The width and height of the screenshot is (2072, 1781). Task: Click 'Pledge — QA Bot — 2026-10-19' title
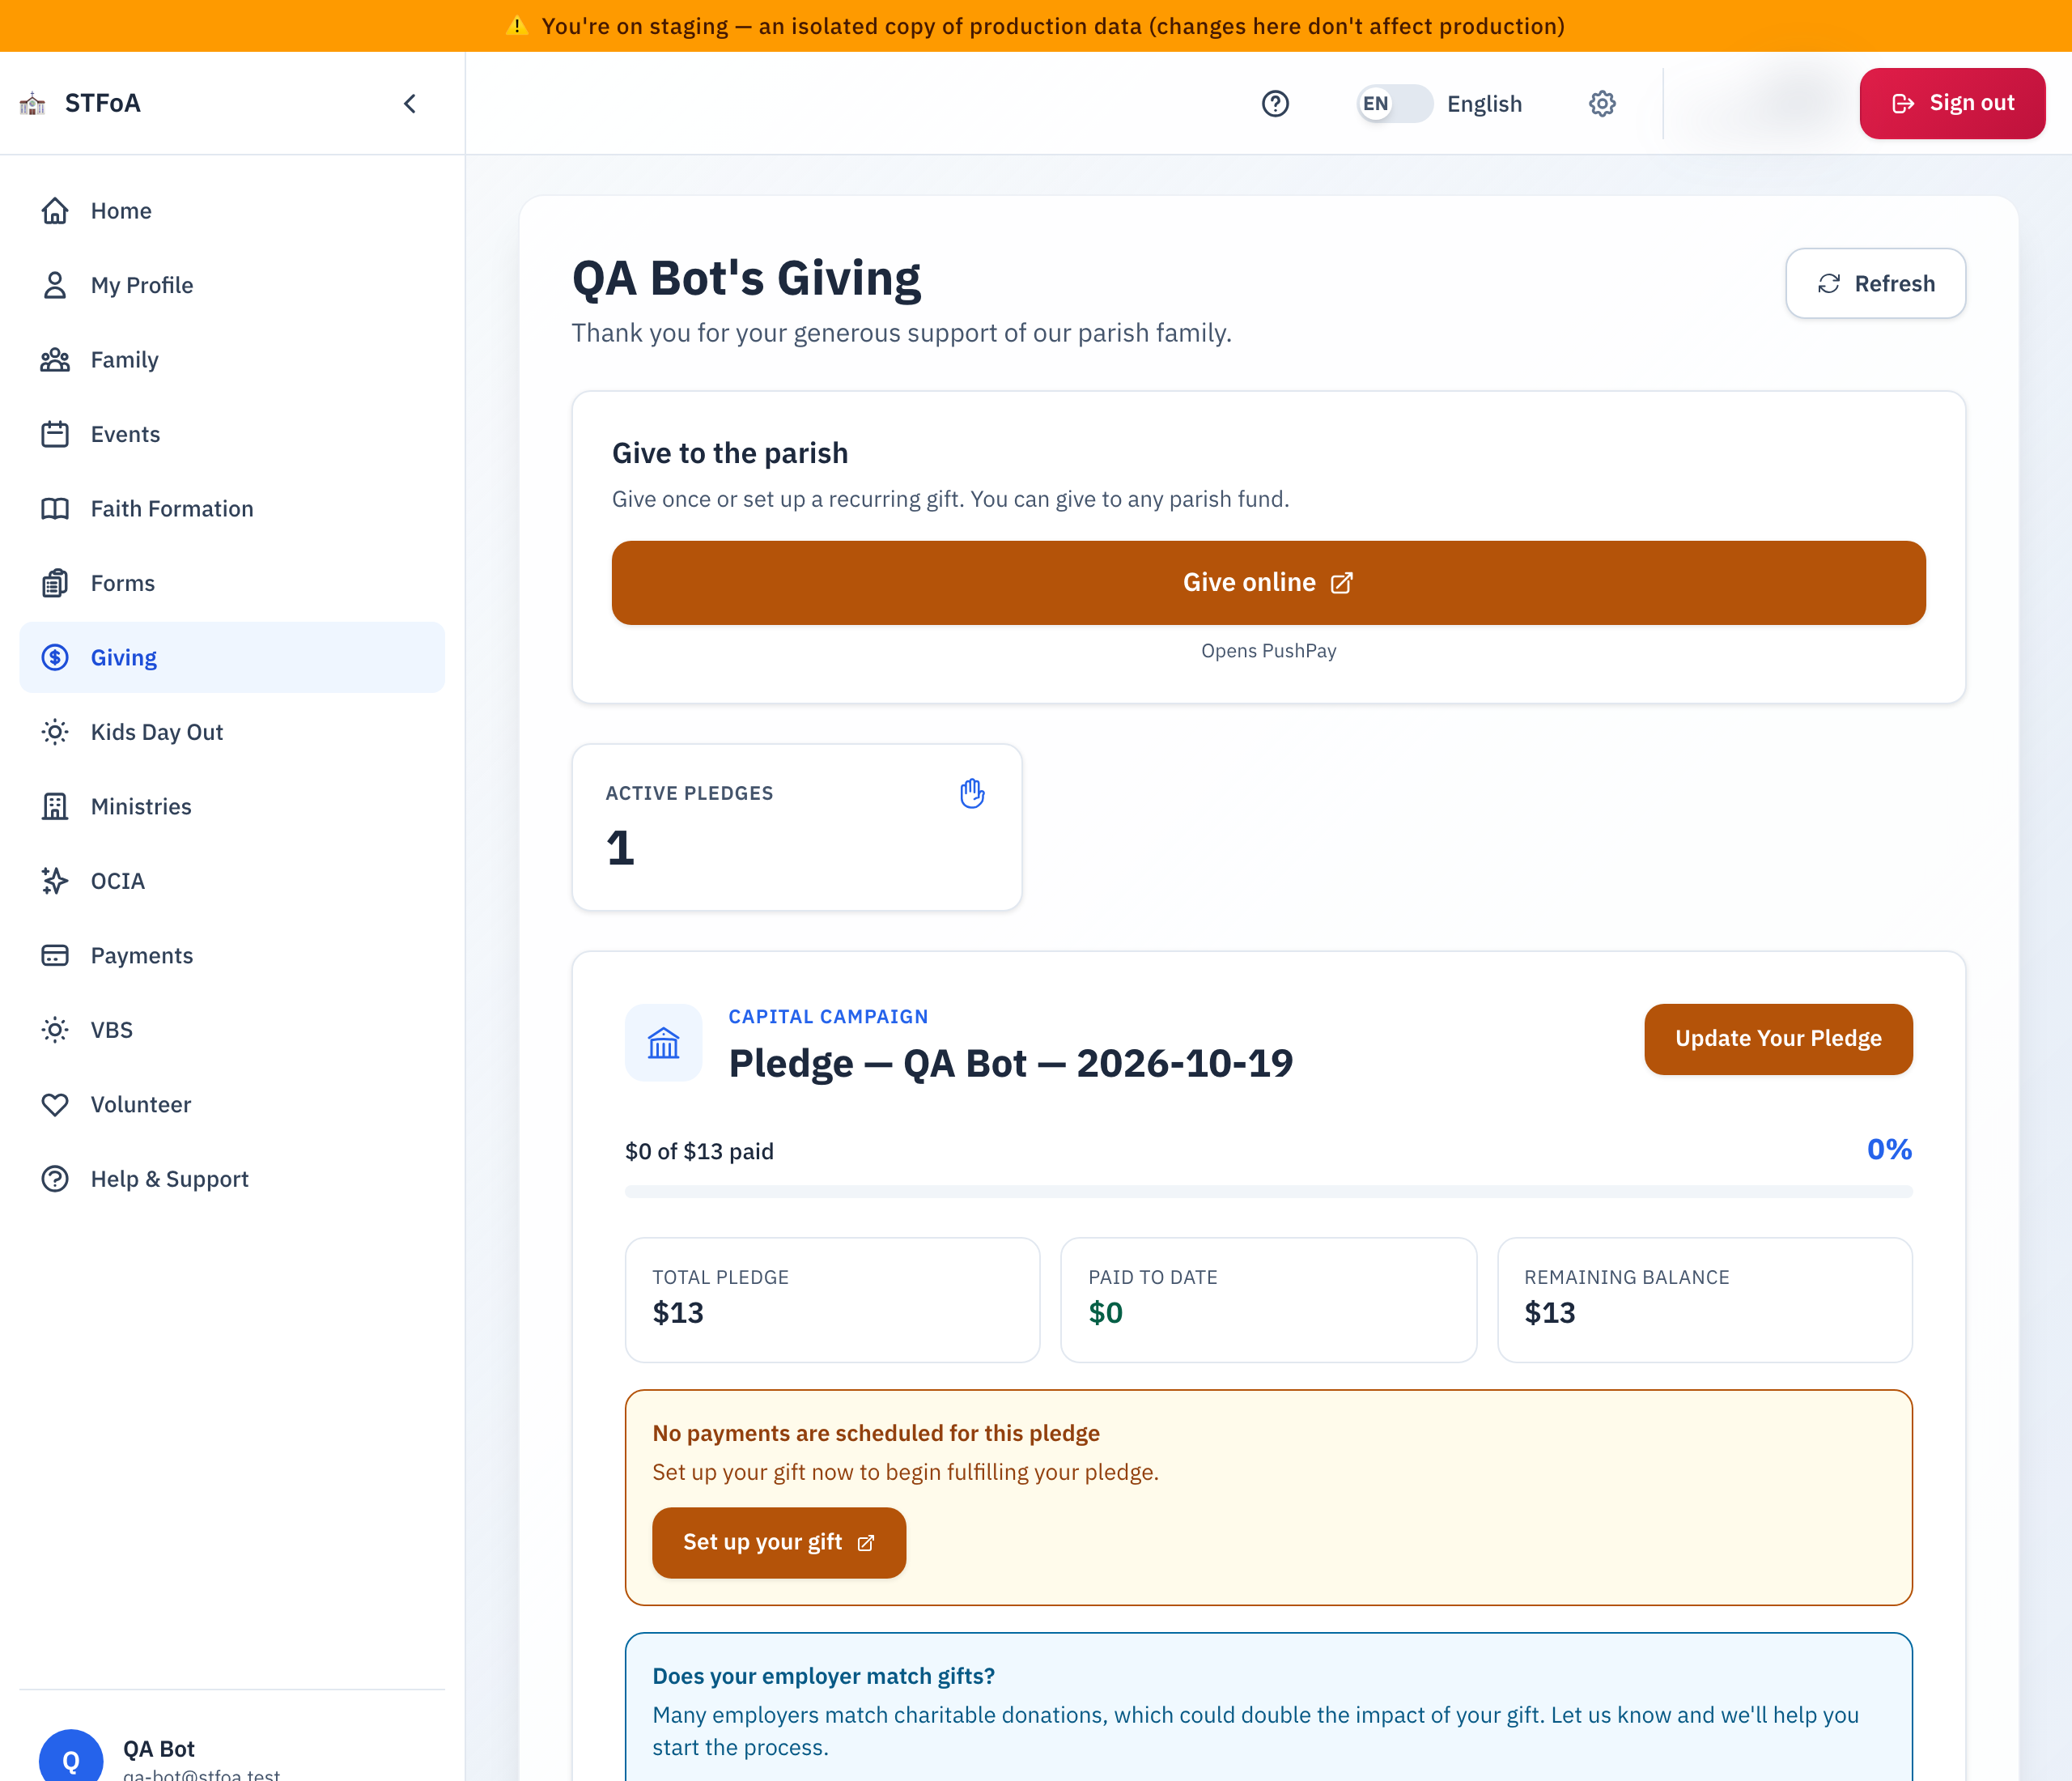1010,1063
